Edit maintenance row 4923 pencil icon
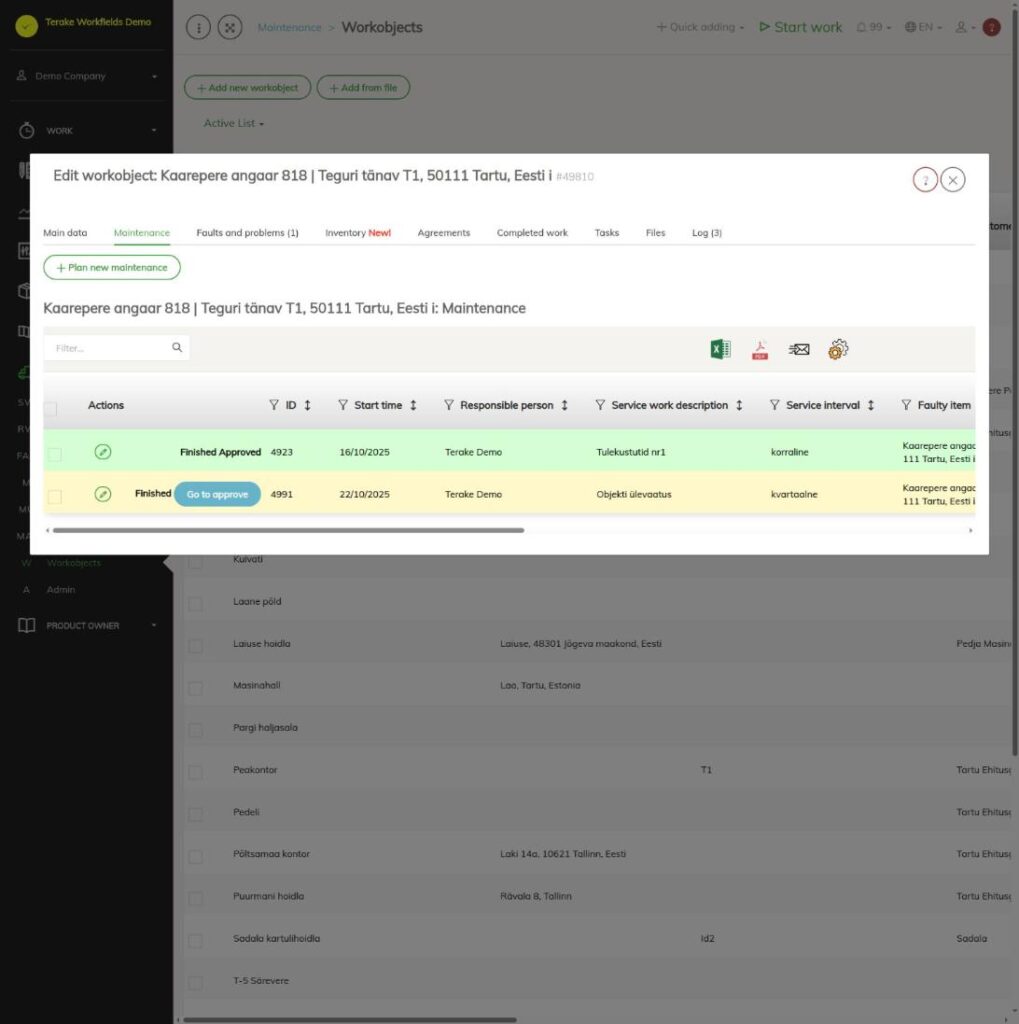The height and width of the screenshot is (1024, 1019). tap(103, 452)
